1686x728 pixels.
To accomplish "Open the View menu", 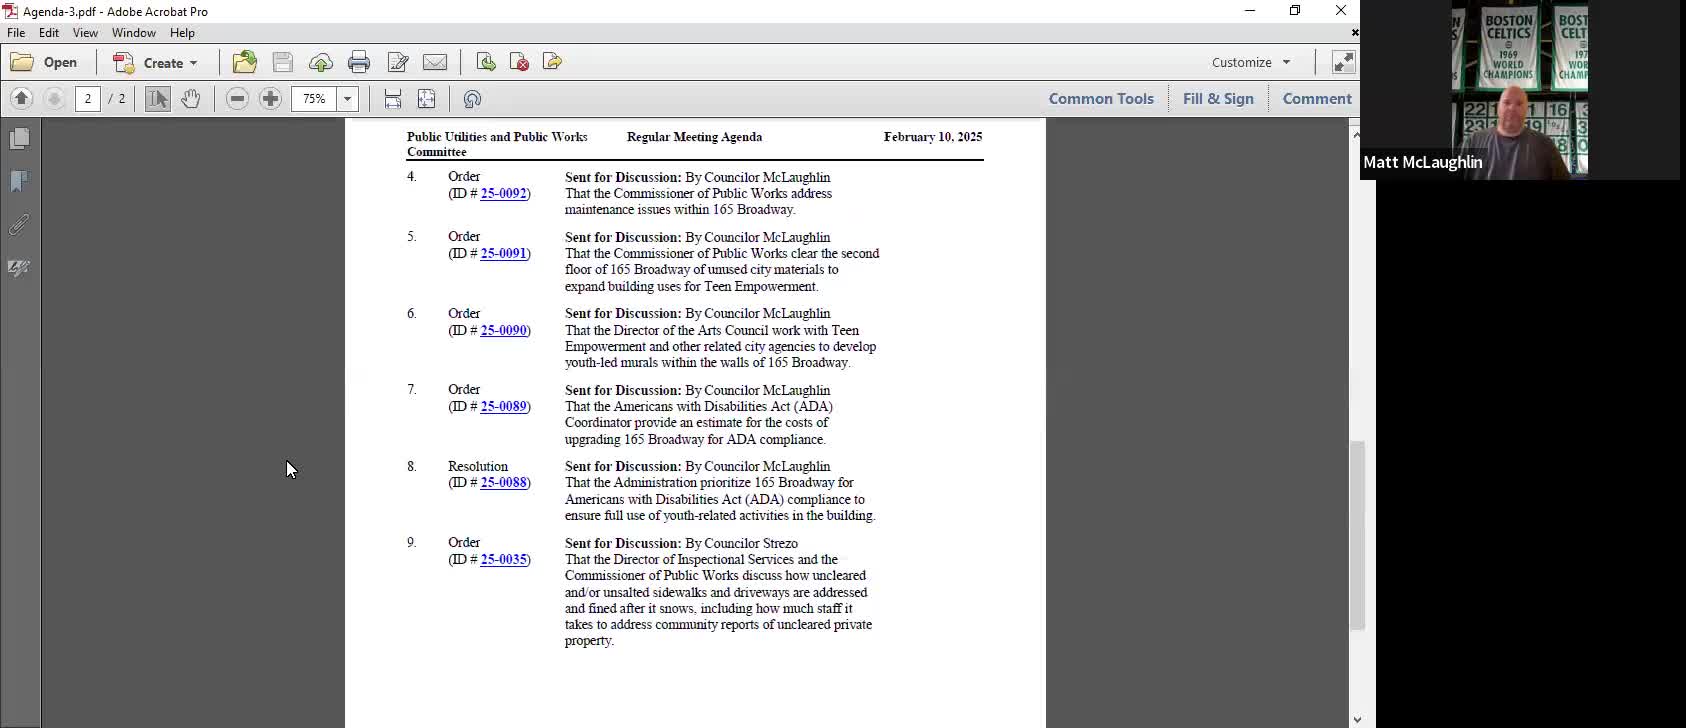I will point(85,33).
